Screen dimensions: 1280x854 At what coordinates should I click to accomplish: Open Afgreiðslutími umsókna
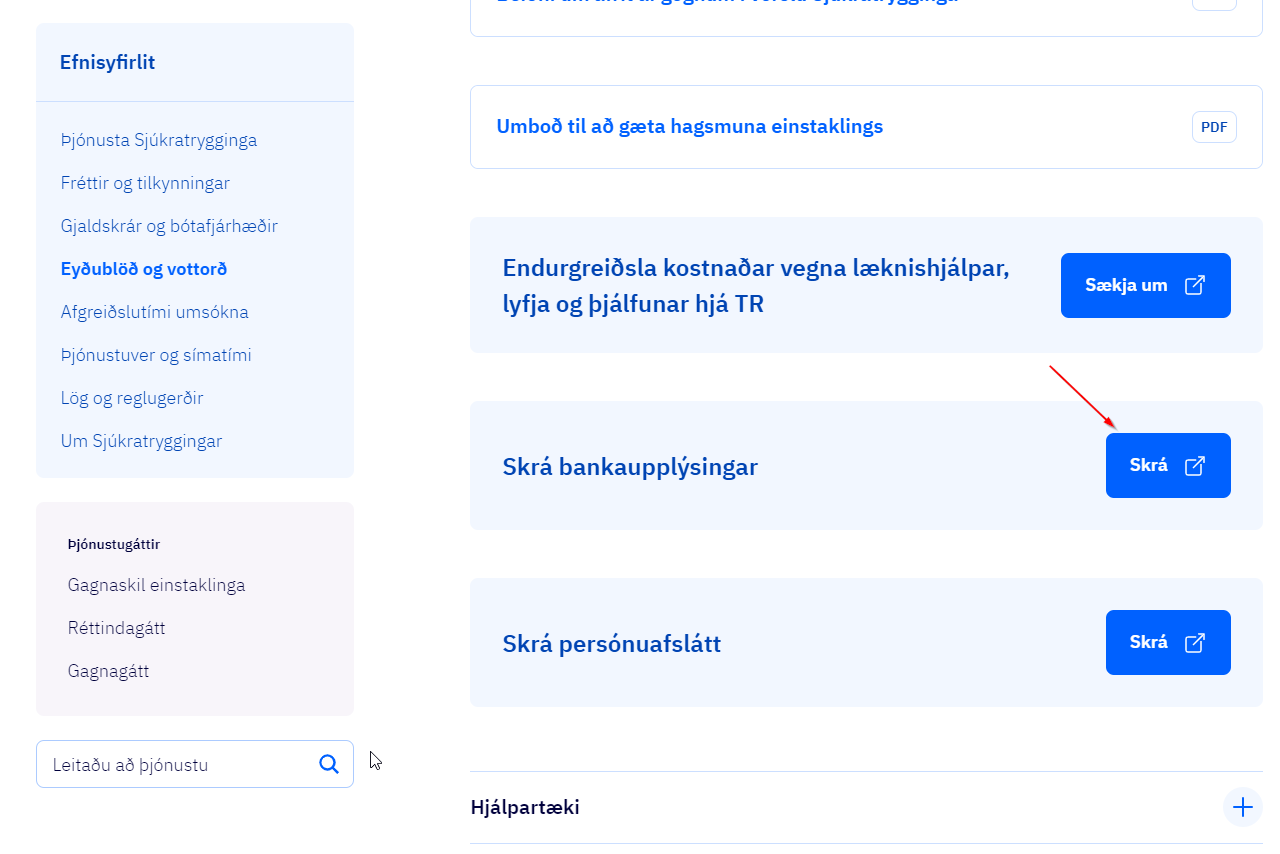coord(154,312)
